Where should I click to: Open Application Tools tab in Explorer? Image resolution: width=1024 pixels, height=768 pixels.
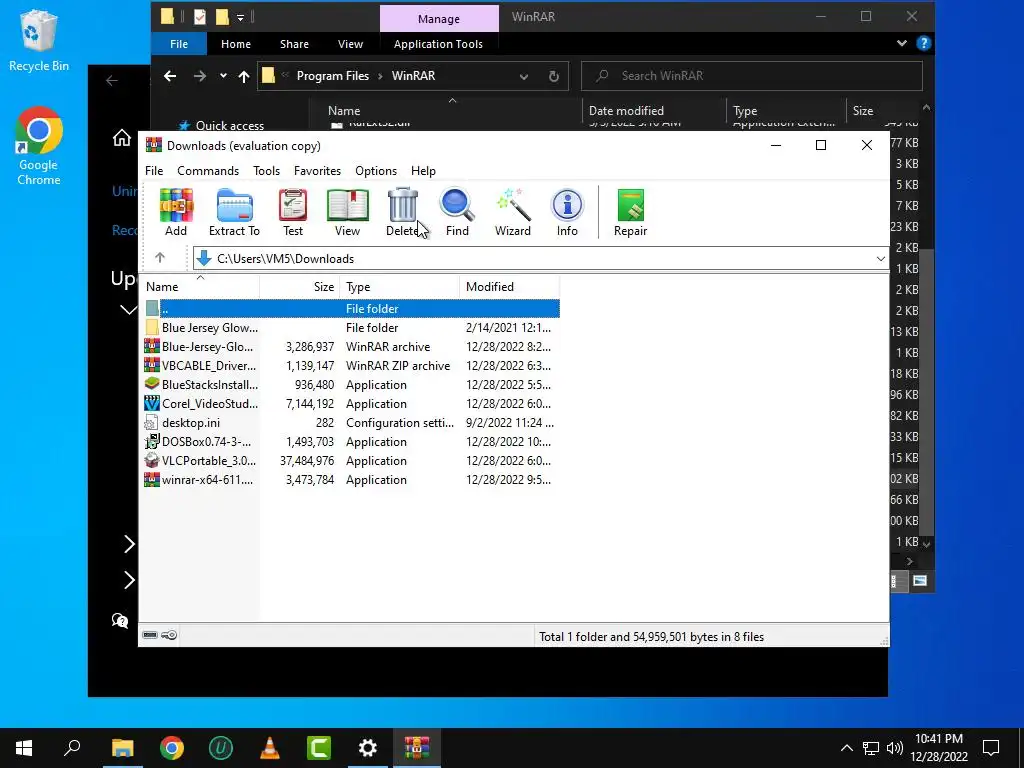coord(438,44)
